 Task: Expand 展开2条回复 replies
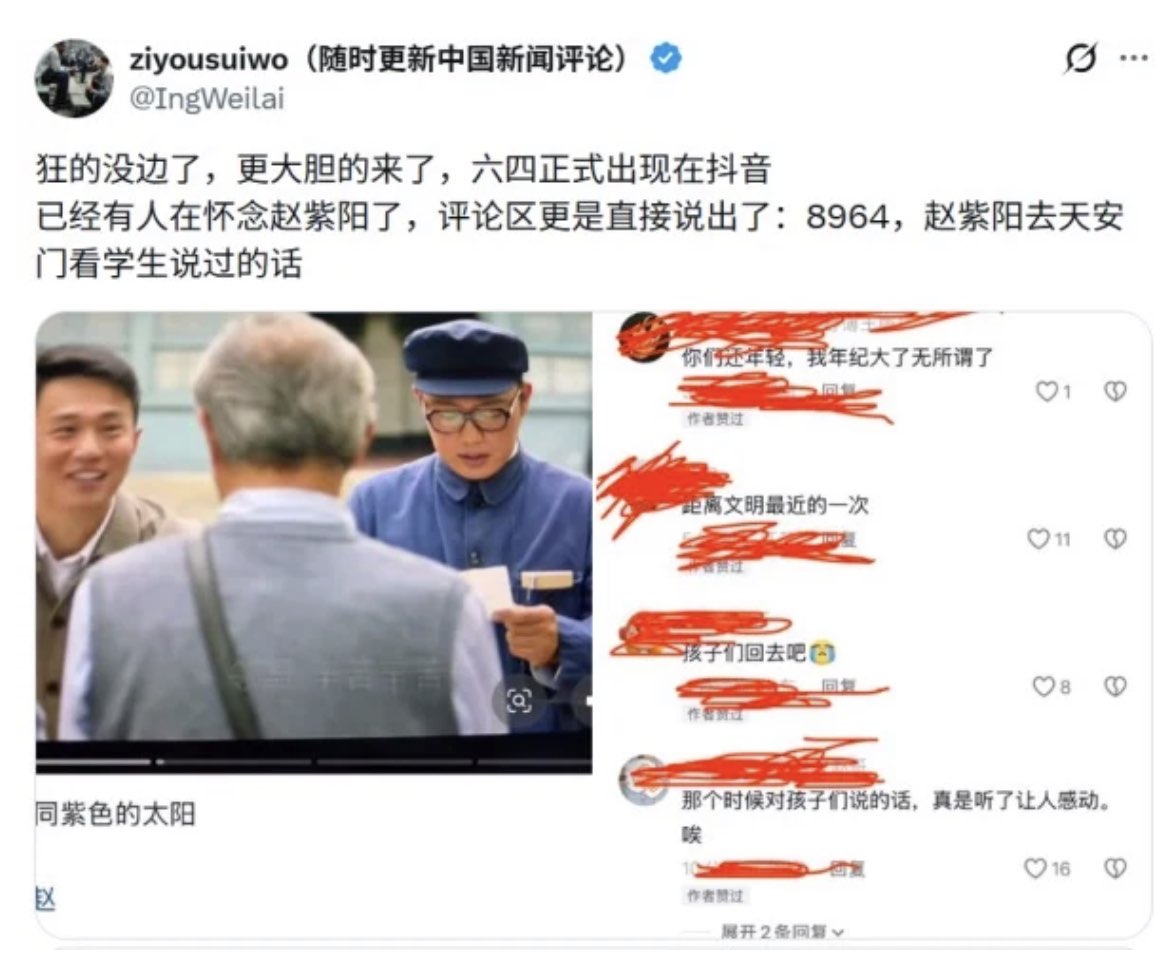click(782, 932)
